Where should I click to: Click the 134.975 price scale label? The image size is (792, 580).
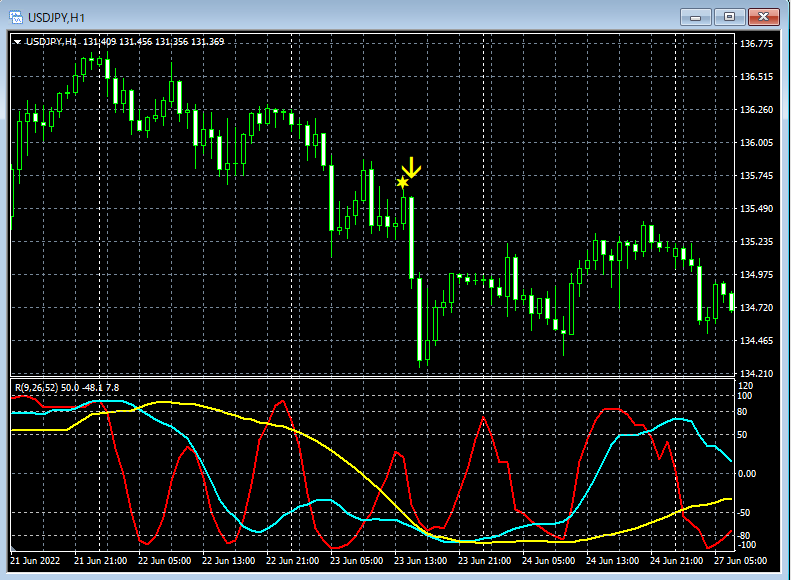756,274
